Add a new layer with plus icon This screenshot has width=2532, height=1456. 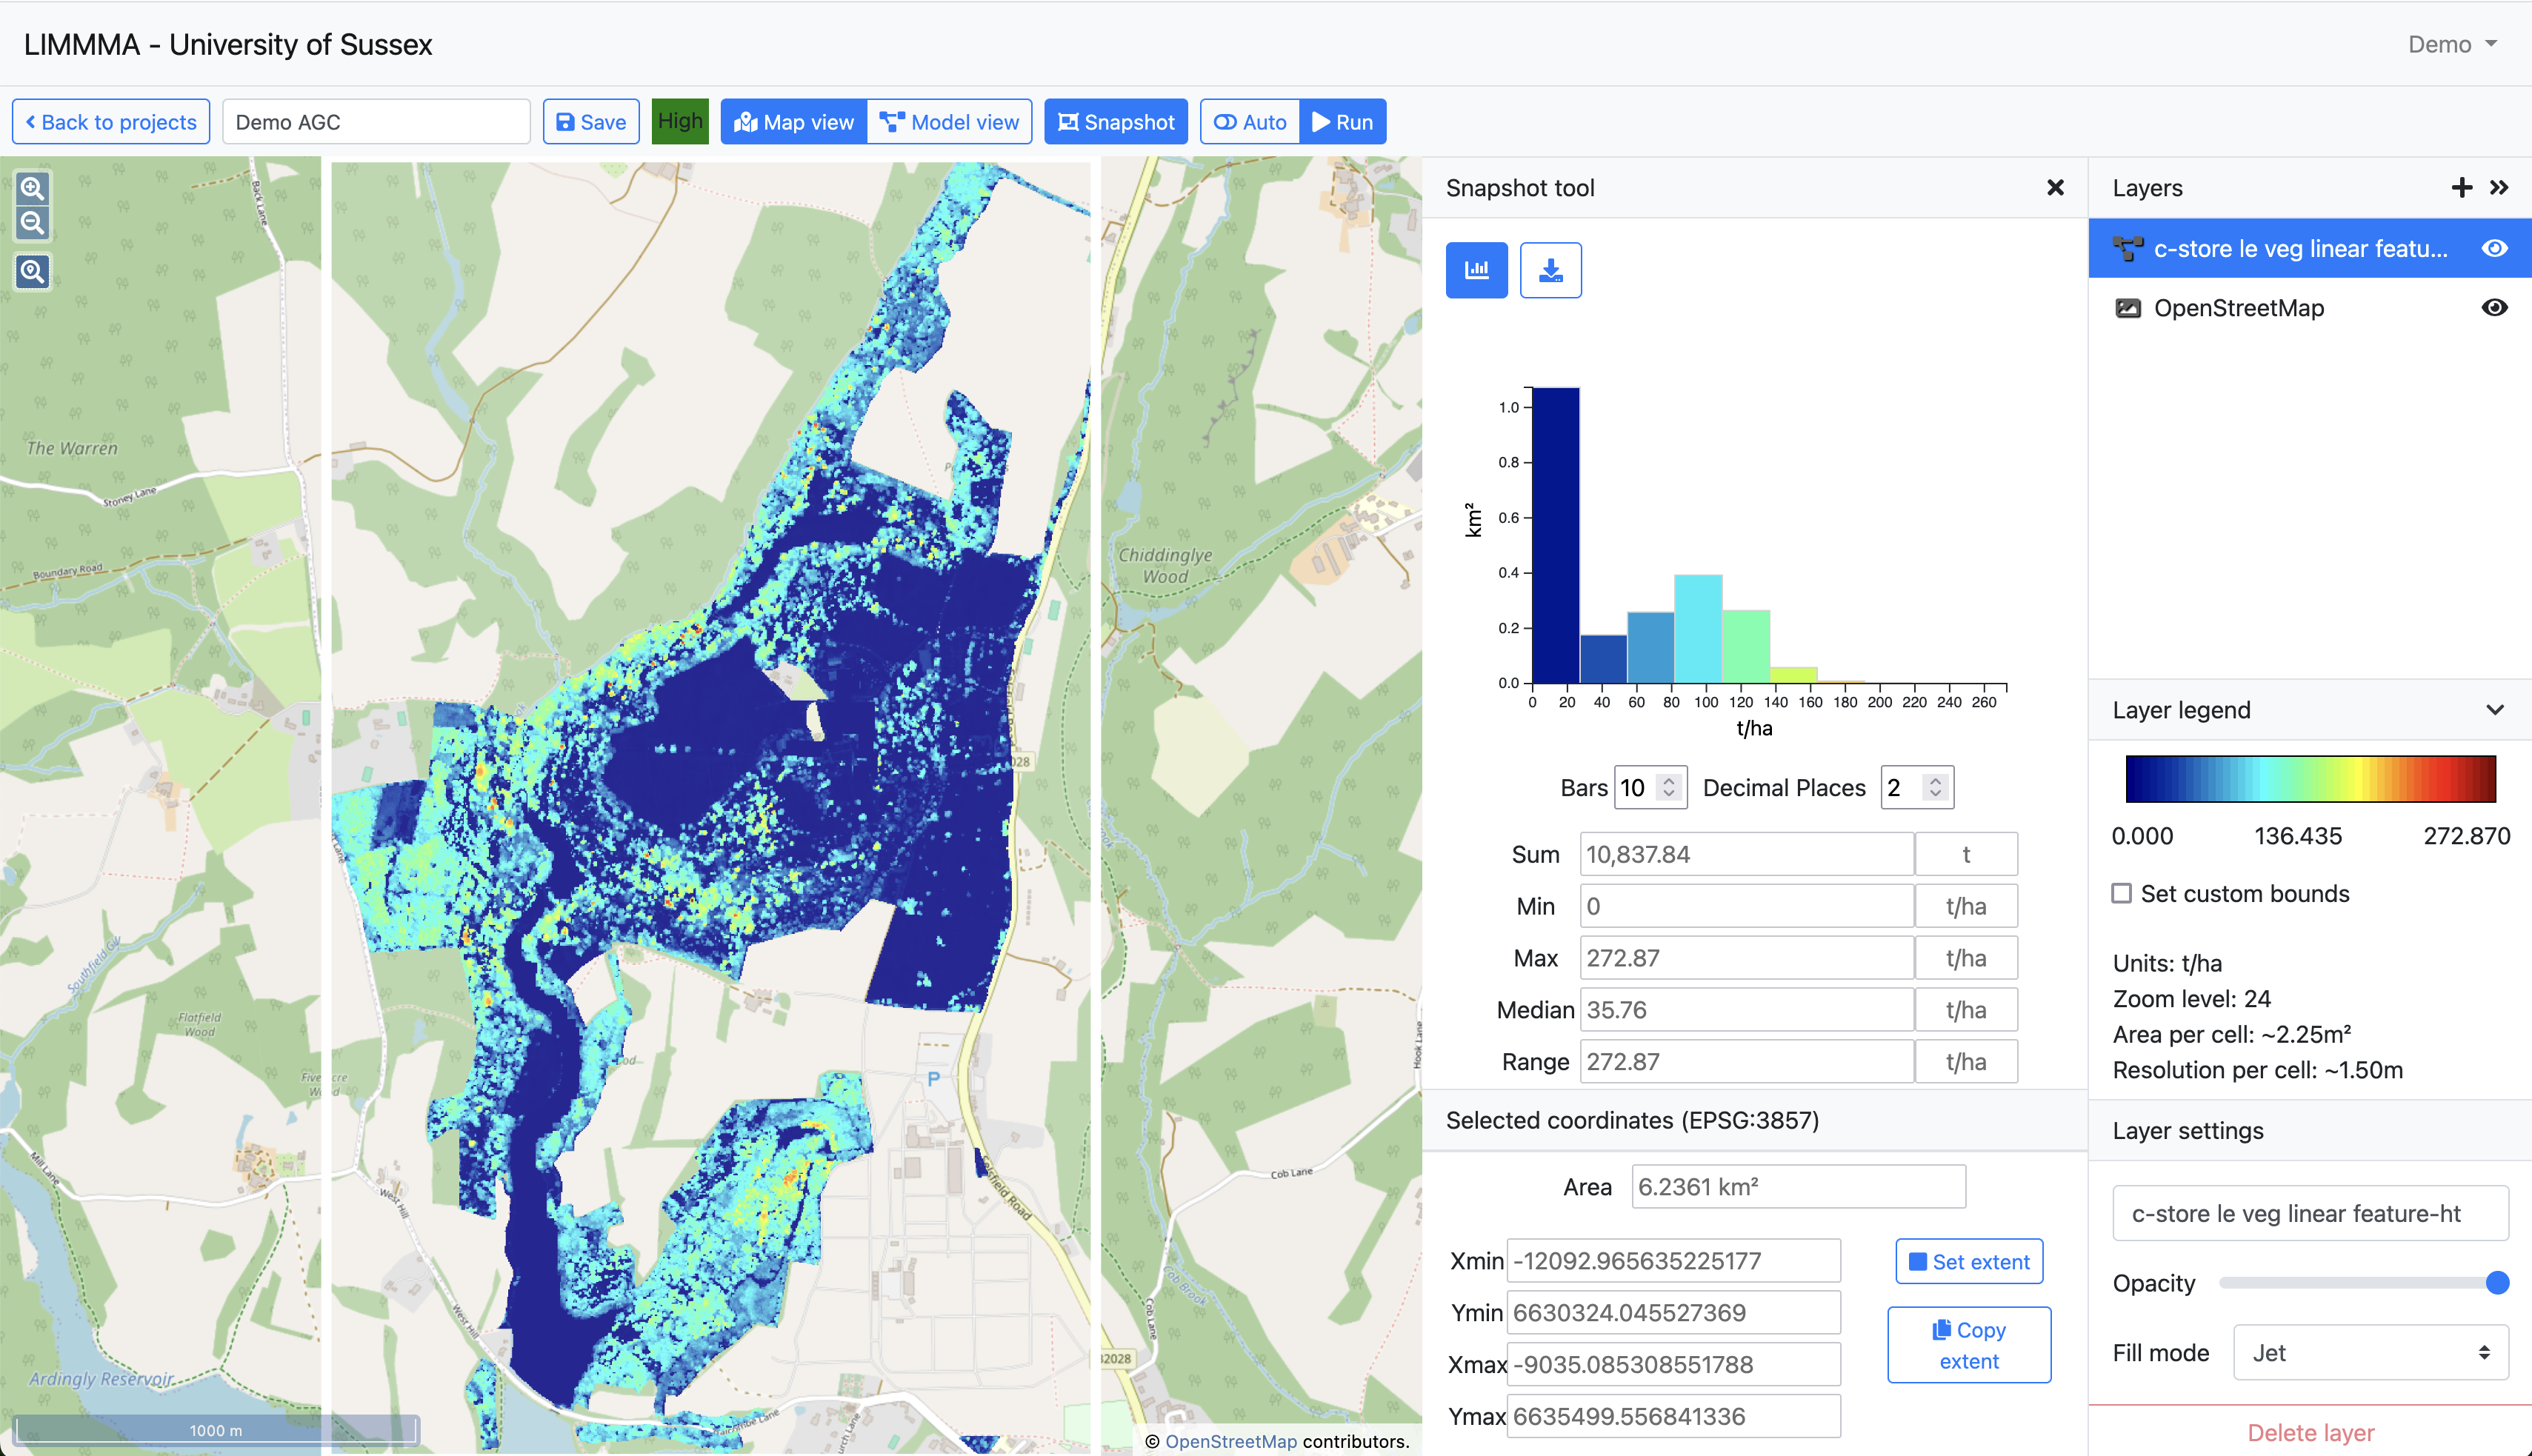pos(2461,188)
